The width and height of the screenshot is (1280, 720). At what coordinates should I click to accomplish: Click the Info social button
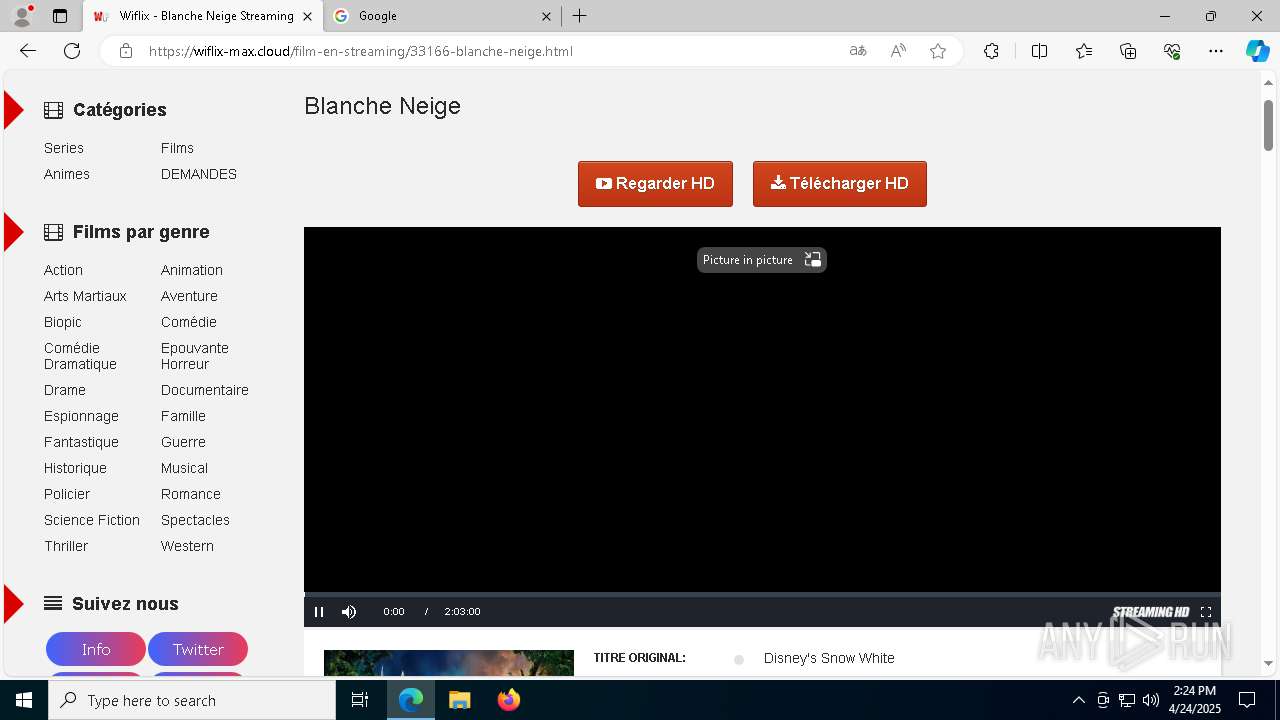point(96,649)
